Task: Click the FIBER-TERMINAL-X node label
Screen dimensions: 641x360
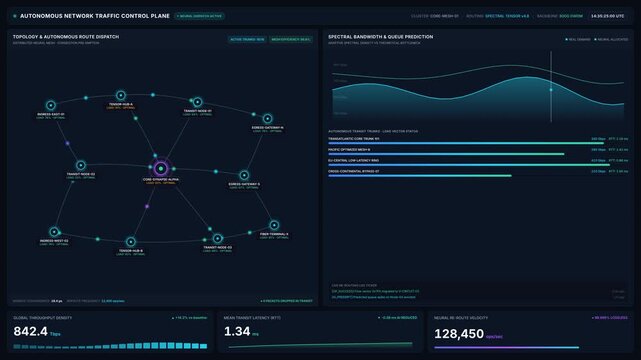Action: pos(274,234)
